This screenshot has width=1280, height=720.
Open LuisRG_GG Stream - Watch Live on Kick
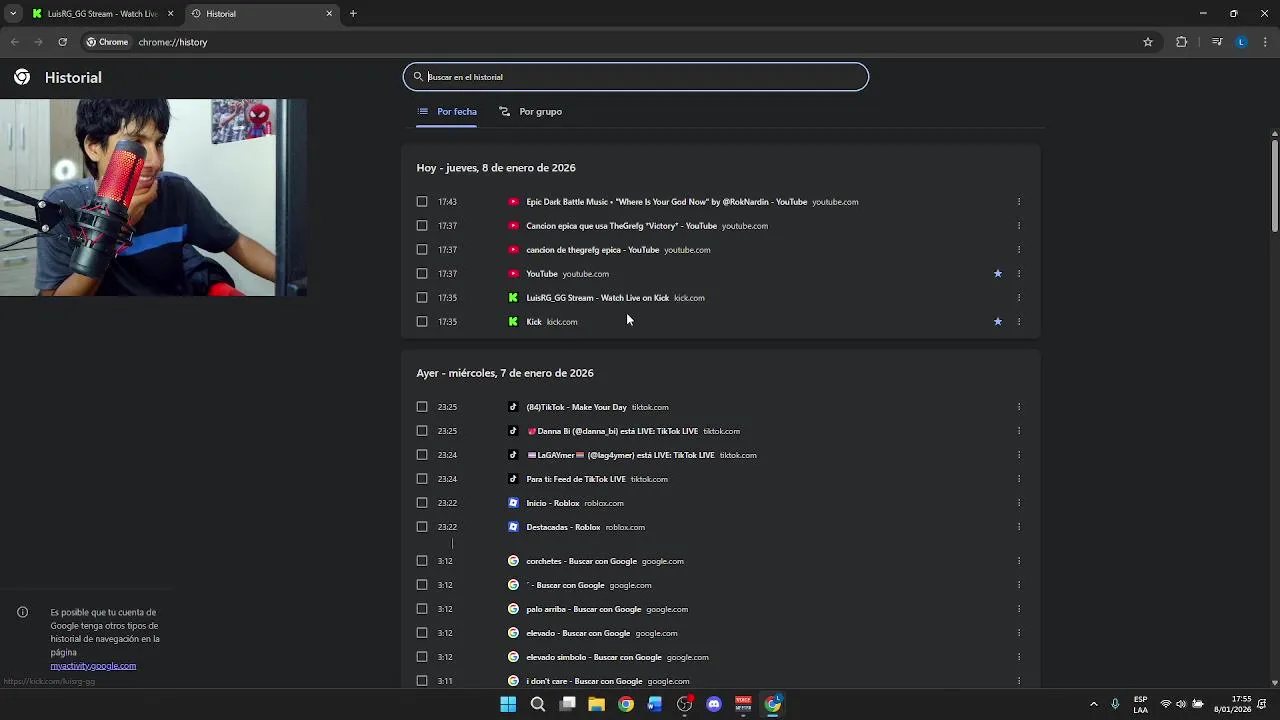pyautogui.click(x=597, y=298)
